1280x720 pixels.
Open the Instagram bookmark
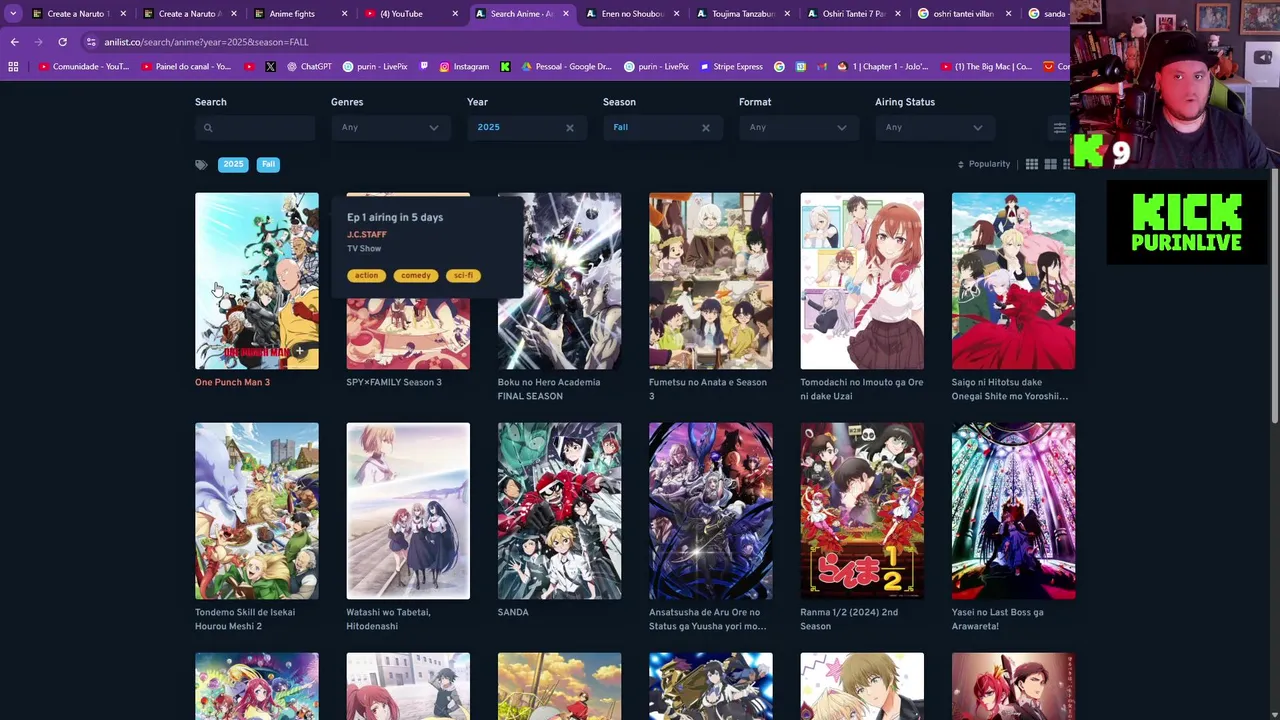[464, 67]
